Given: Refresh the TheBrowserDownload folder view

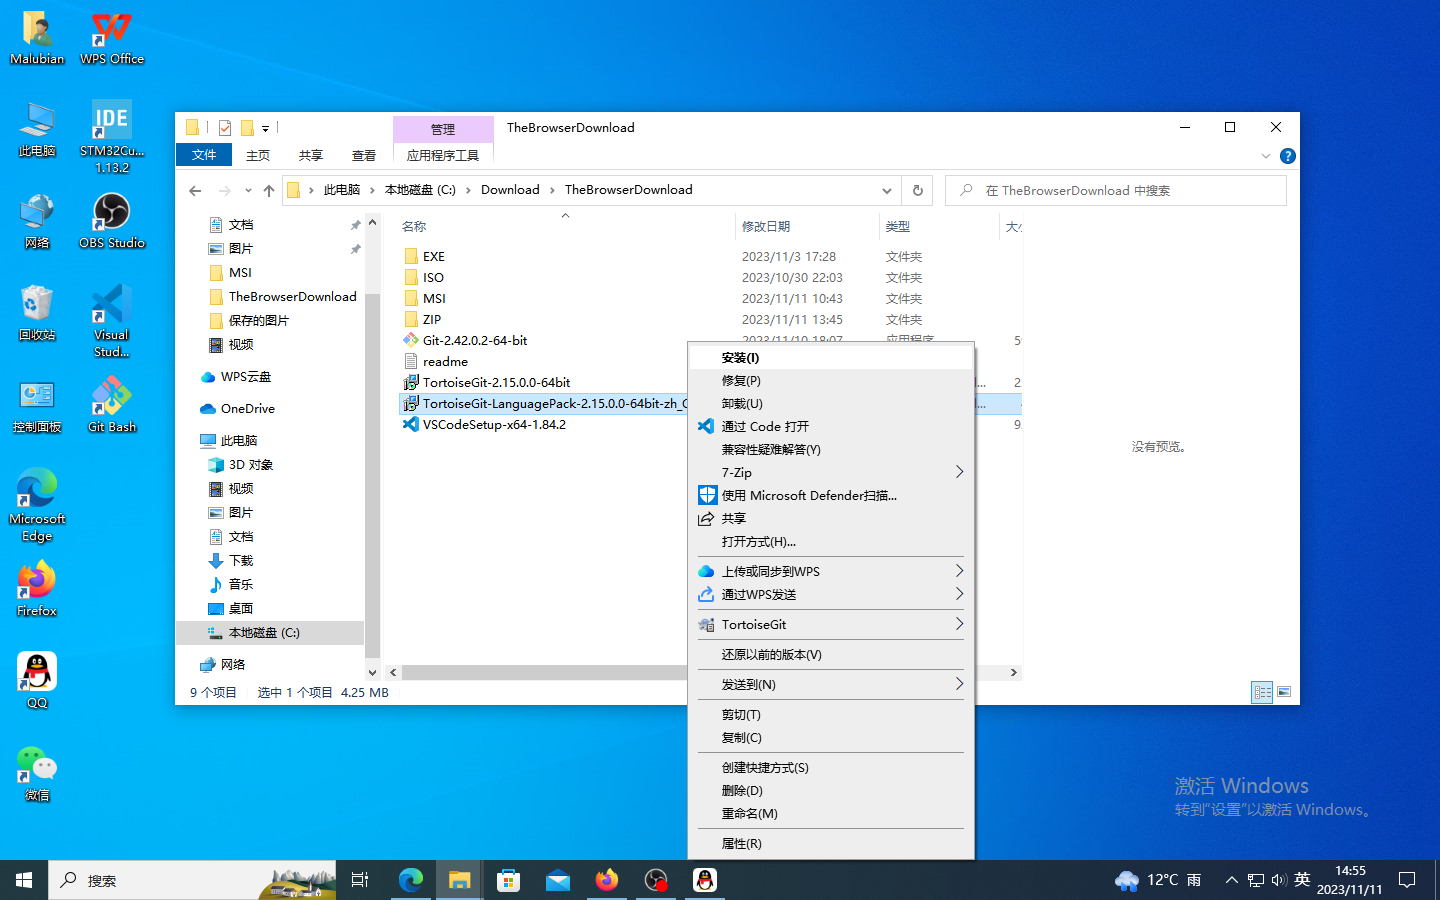Looking at the screenshot, I should pyautogui.click(x=918, y=190).
